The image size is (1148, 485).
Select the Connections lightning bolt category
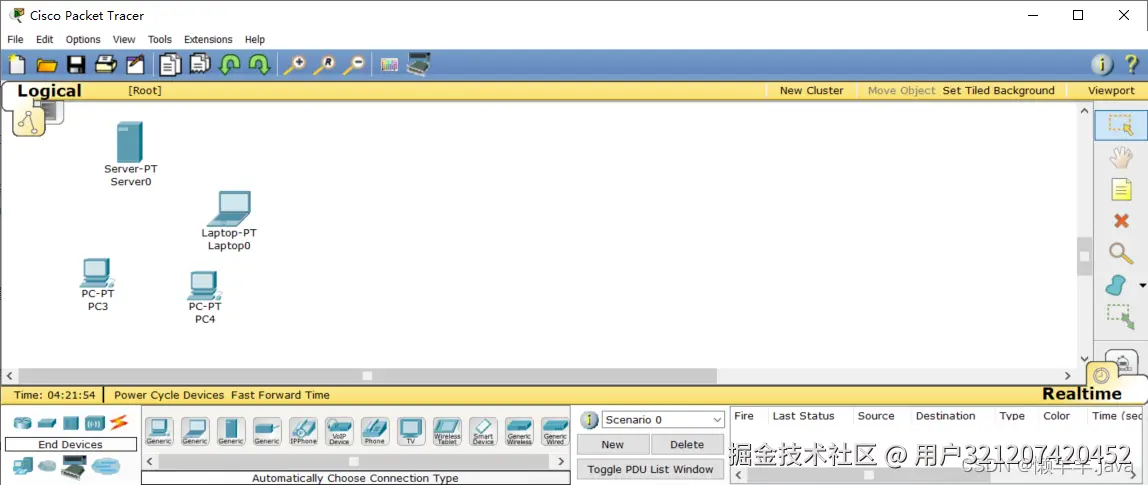click(119, 423)
